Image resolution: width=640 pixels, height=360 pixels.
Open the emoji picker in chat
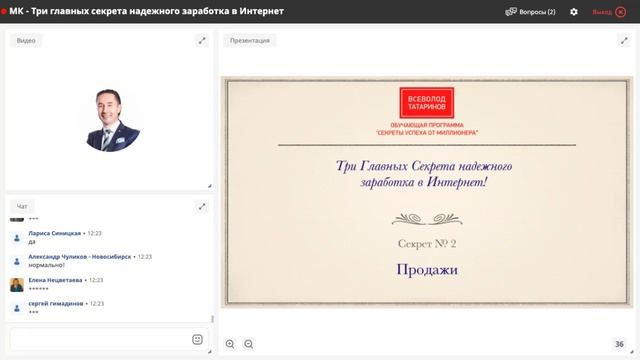[197, 339]
